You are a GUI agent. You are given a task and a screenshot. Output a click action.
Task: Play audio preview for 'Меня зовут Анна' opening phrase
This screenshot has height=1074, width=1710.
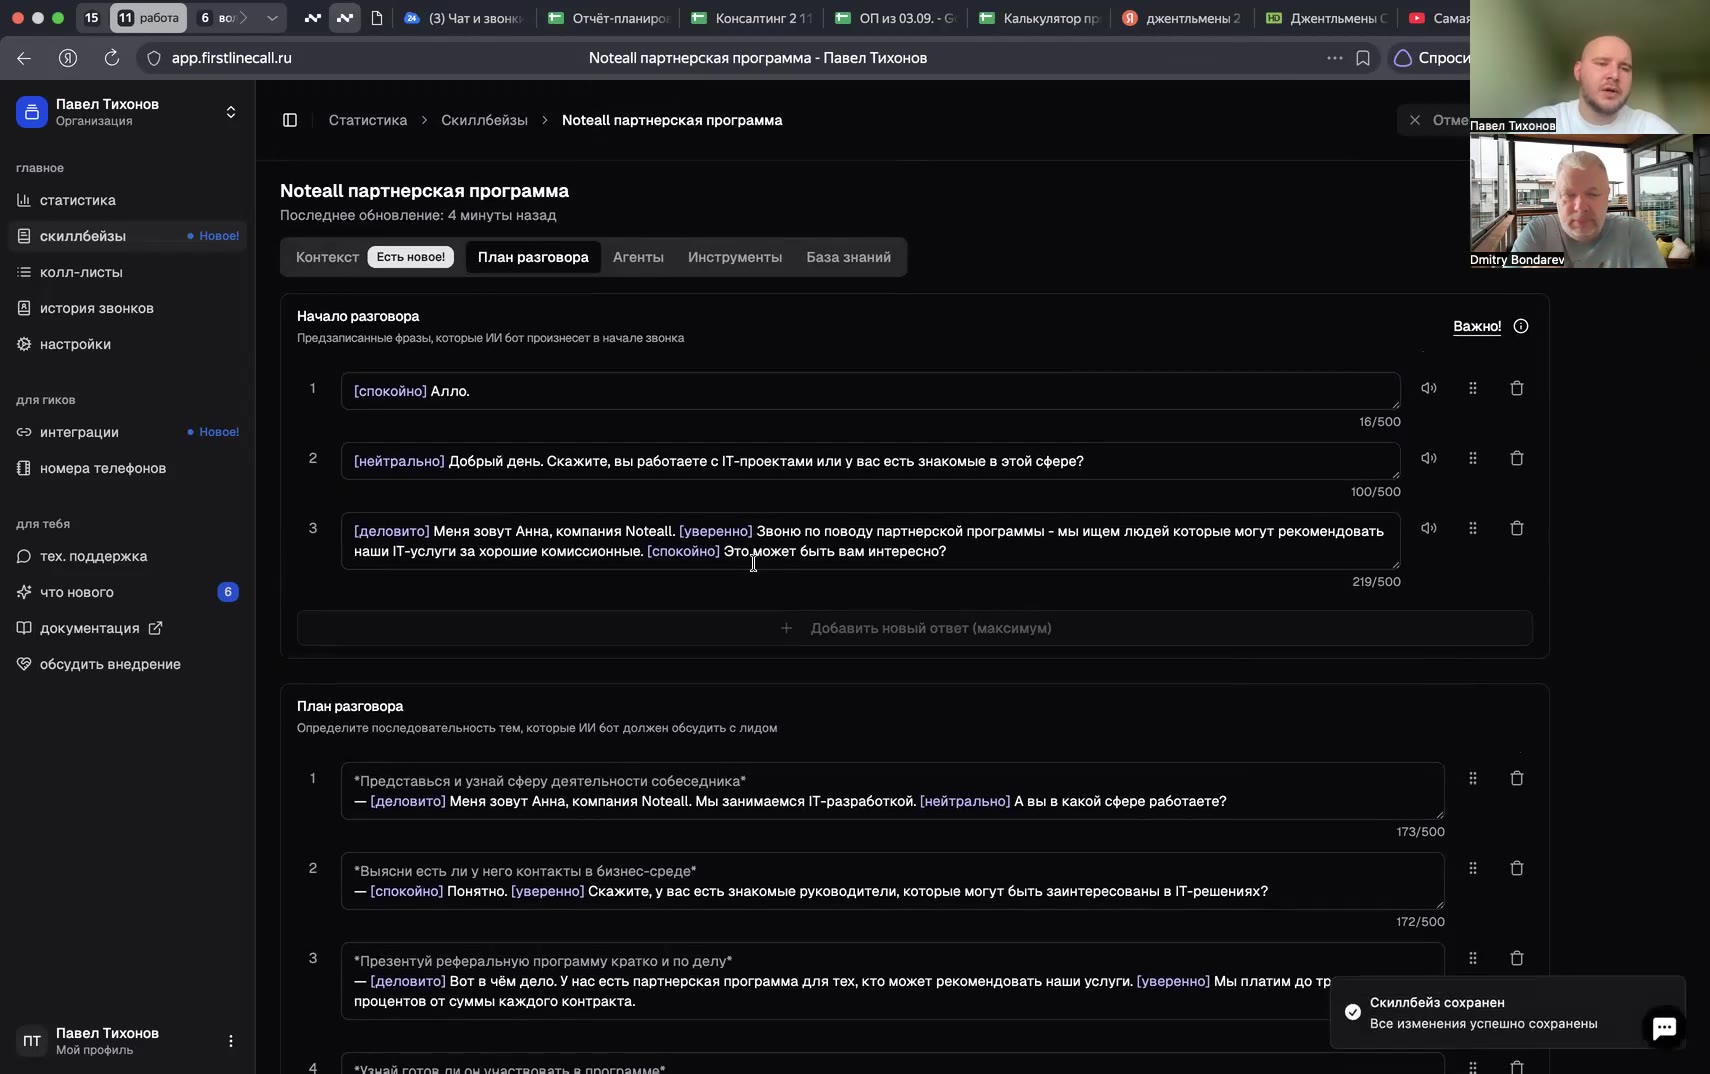1429,528
